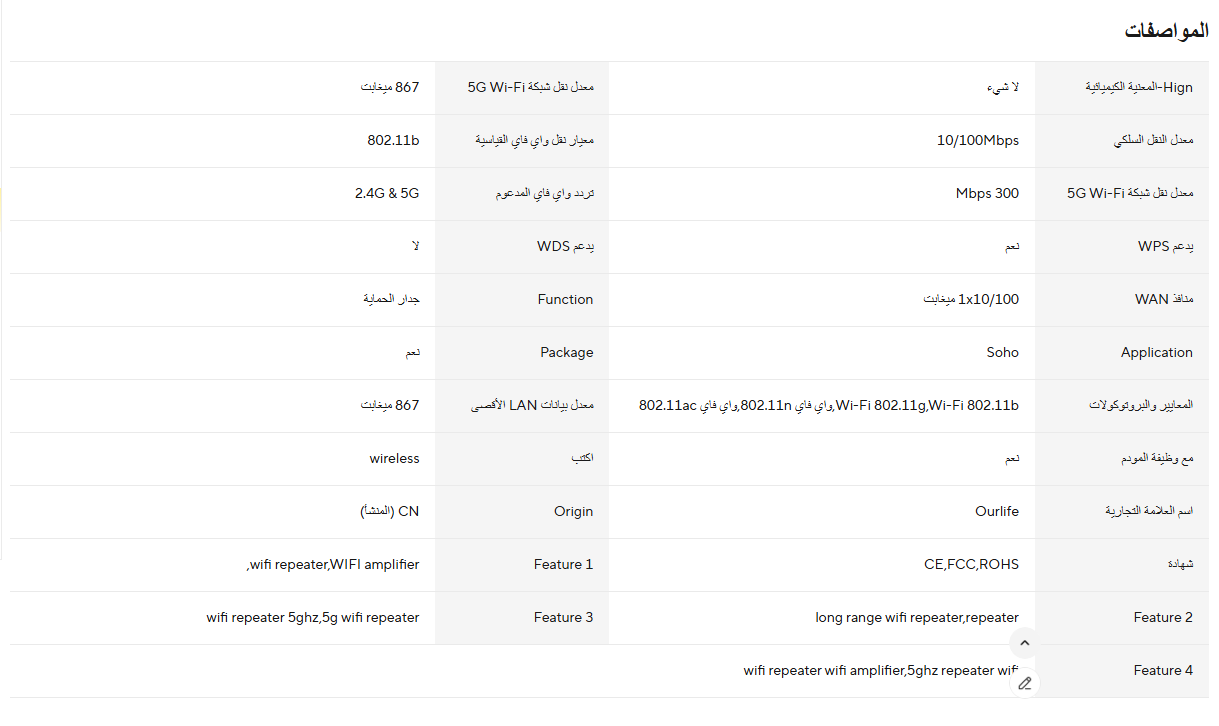Viewport: 1219px width, 726px height.
Task: Click the Feature 4 label
Action: pos(1163,671)
